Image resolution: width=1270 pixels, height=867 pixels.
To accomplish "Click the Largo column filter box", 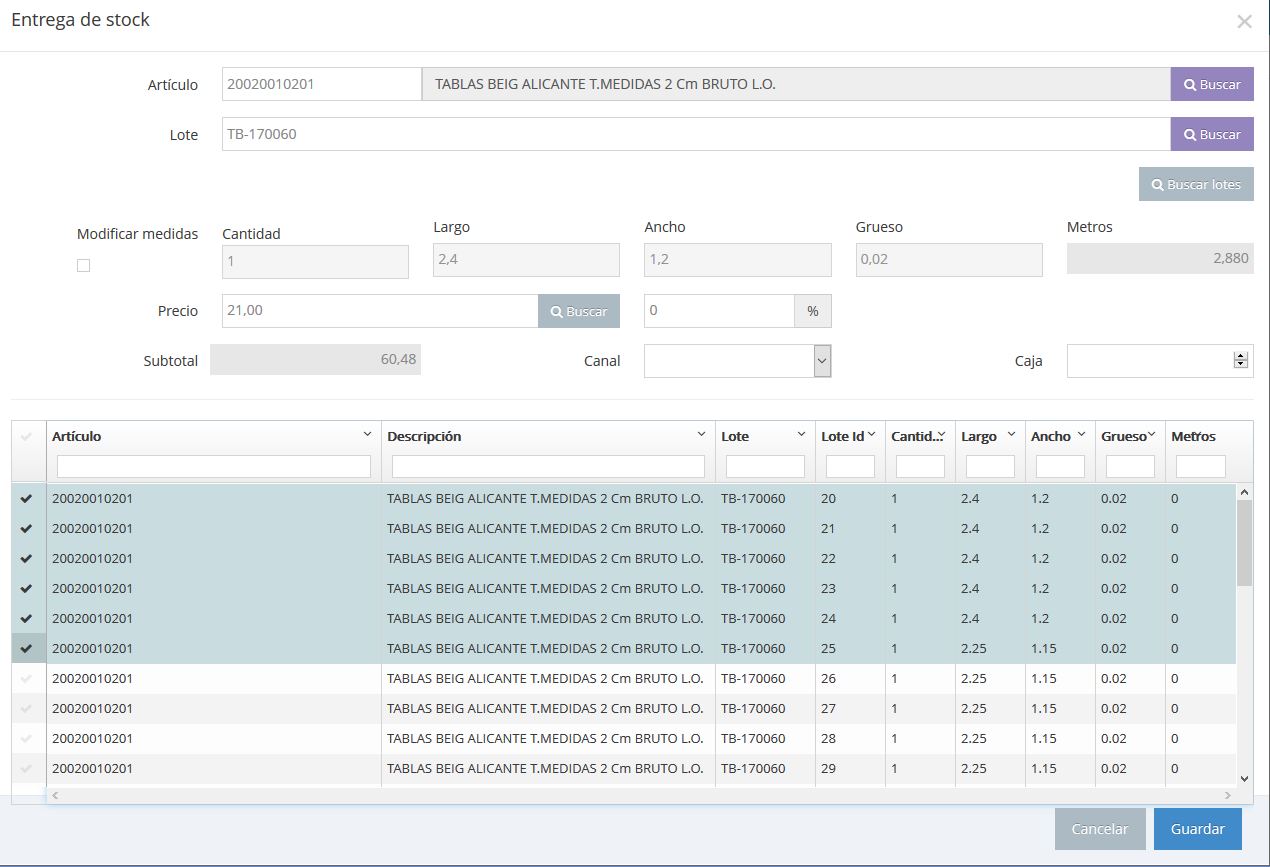I will coord(990,466).
